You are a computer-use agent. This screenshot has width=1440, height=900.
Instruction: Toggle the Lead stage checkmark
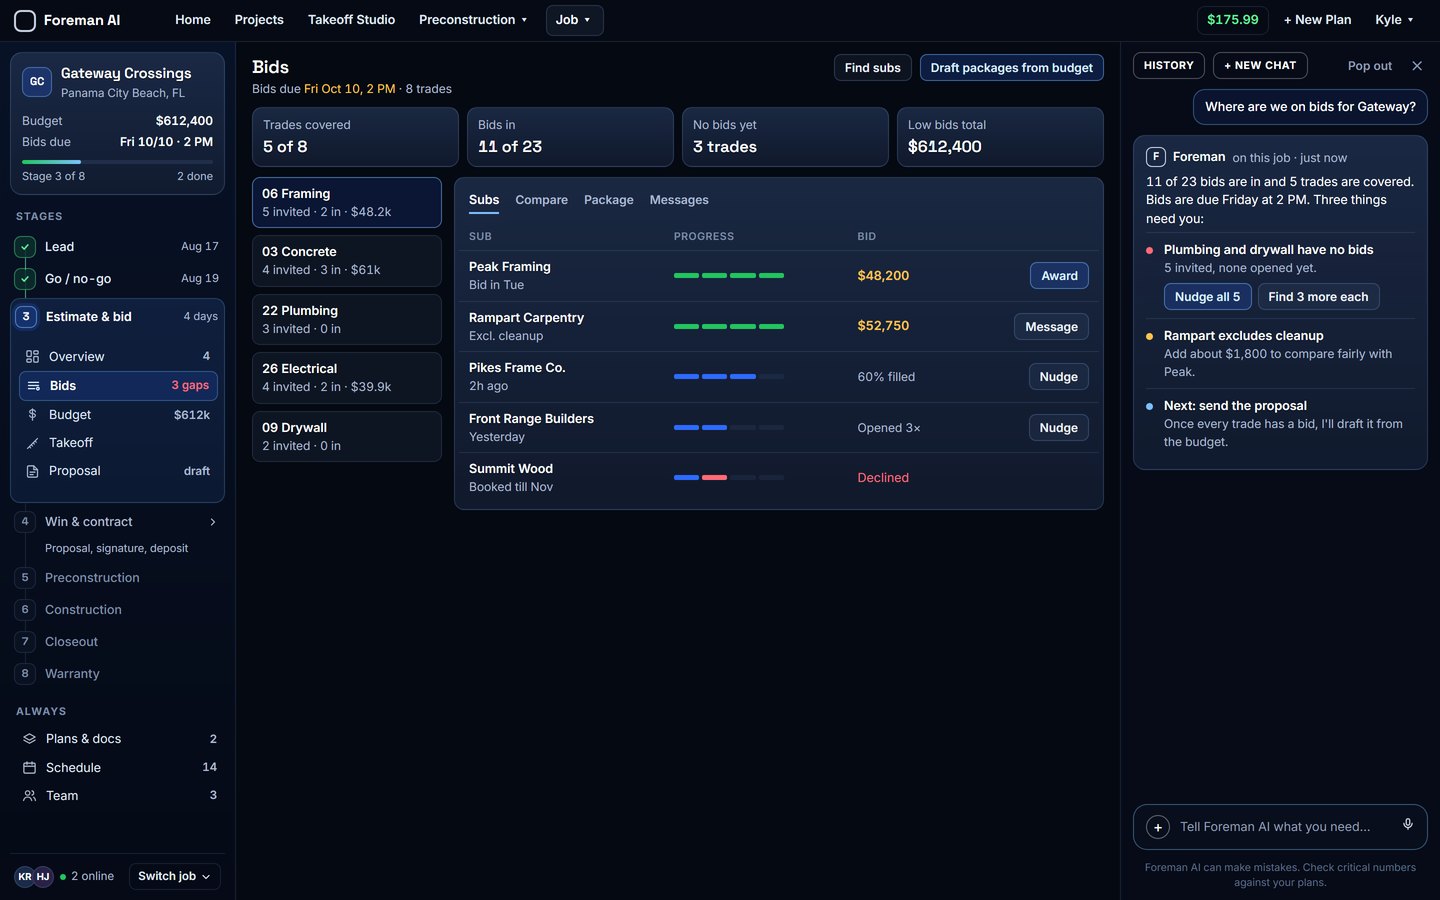[x=25, y=247]
